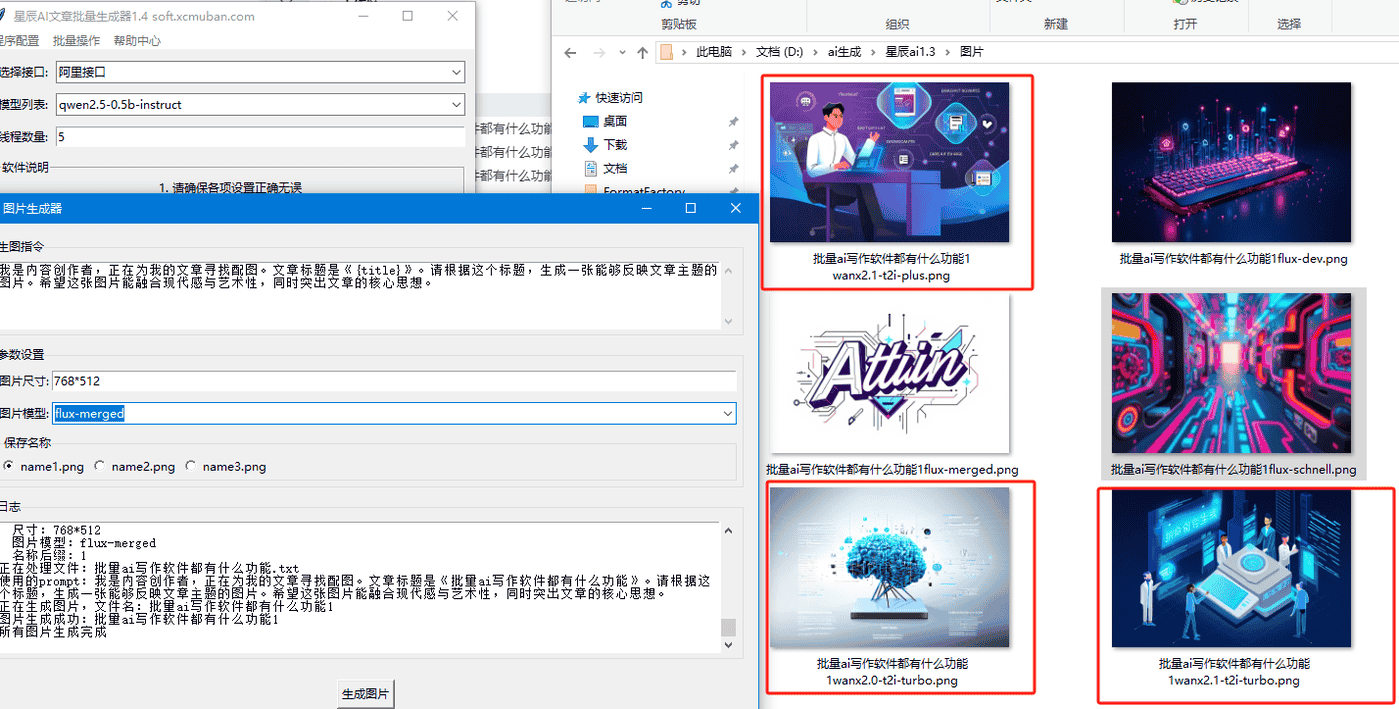Viewport: 1399px width, 709px height.
Task: Open Quick Access star in sidebar
Action: (584, 98)
